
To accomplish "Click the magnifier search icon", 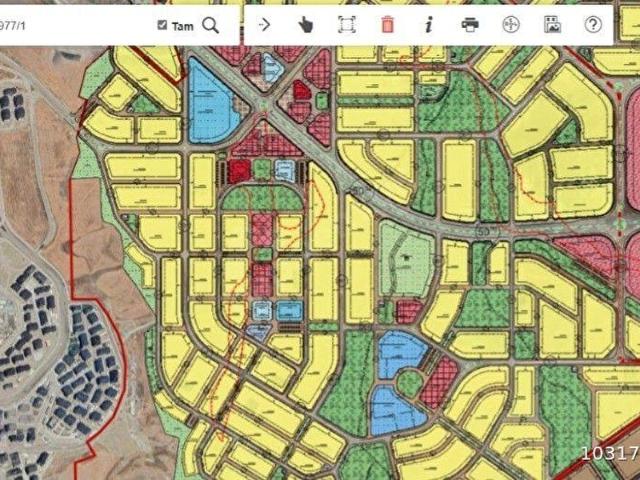I will coord(210,26).
